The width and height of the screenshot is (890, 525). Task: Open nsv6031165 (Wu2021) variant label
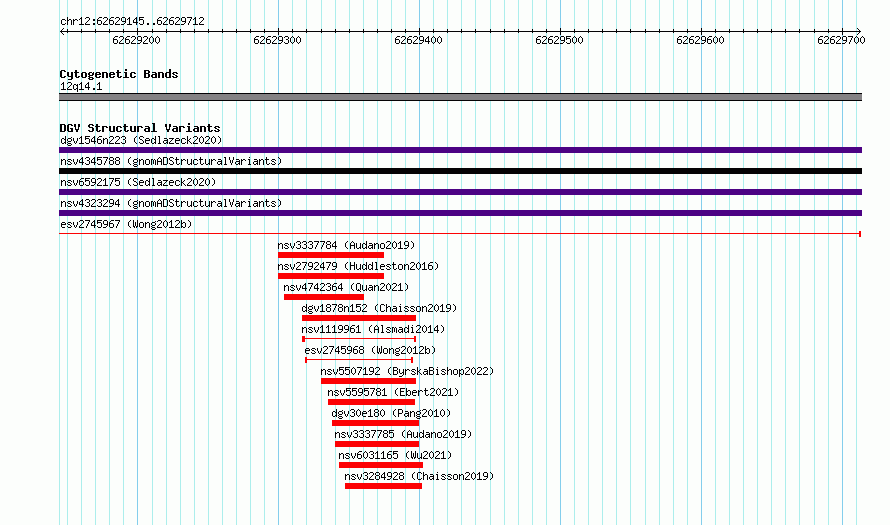395,455
